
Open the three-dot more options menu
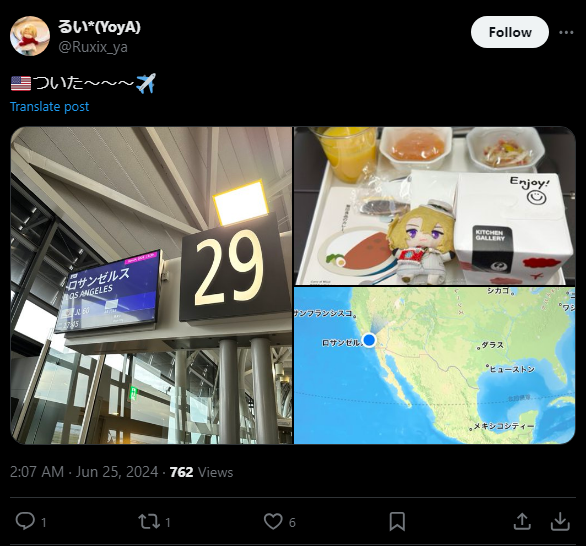click(566, 33)
